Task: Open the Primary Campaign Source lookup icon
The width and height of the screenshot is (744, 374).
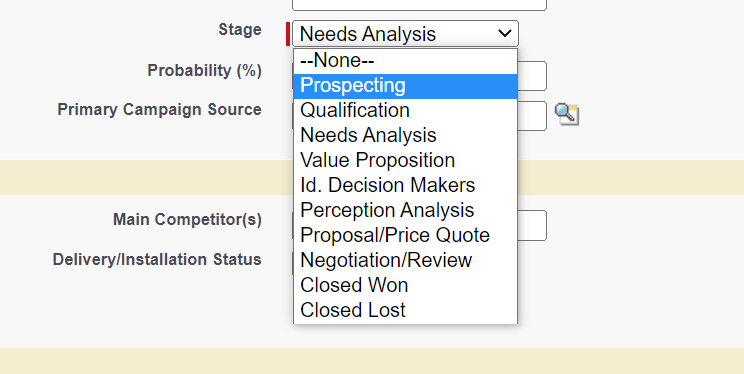Action: (567, 114)
